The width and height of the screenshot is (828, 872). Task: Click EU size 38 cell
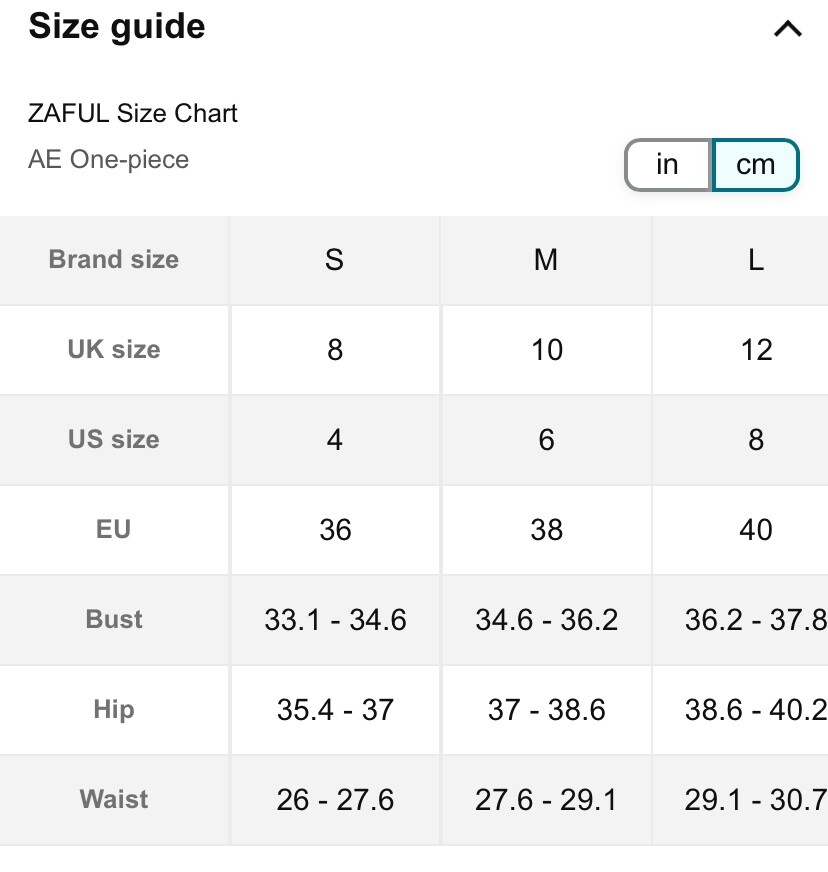(x=547, y=529)
